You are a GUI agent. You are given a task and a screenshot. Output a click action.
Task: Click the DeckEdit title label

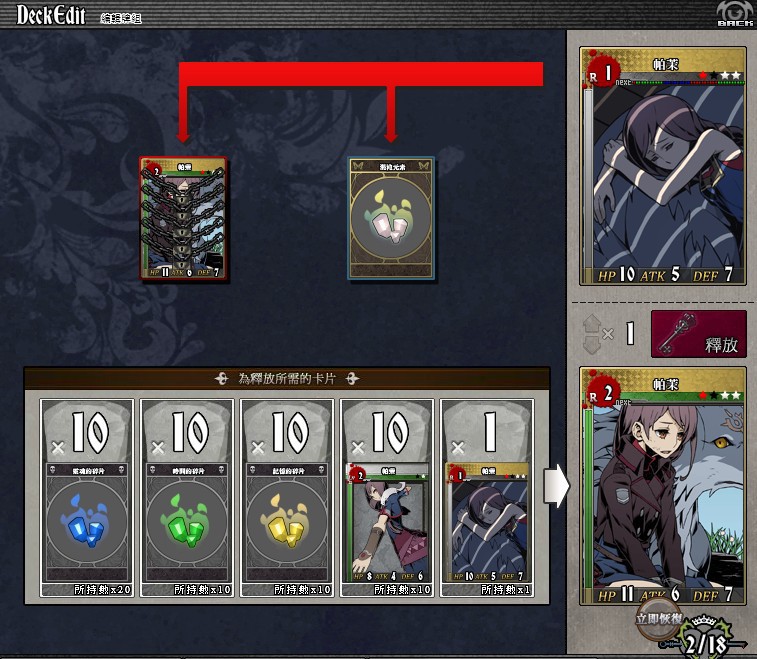pyautogui.click(x=51, y=15)
